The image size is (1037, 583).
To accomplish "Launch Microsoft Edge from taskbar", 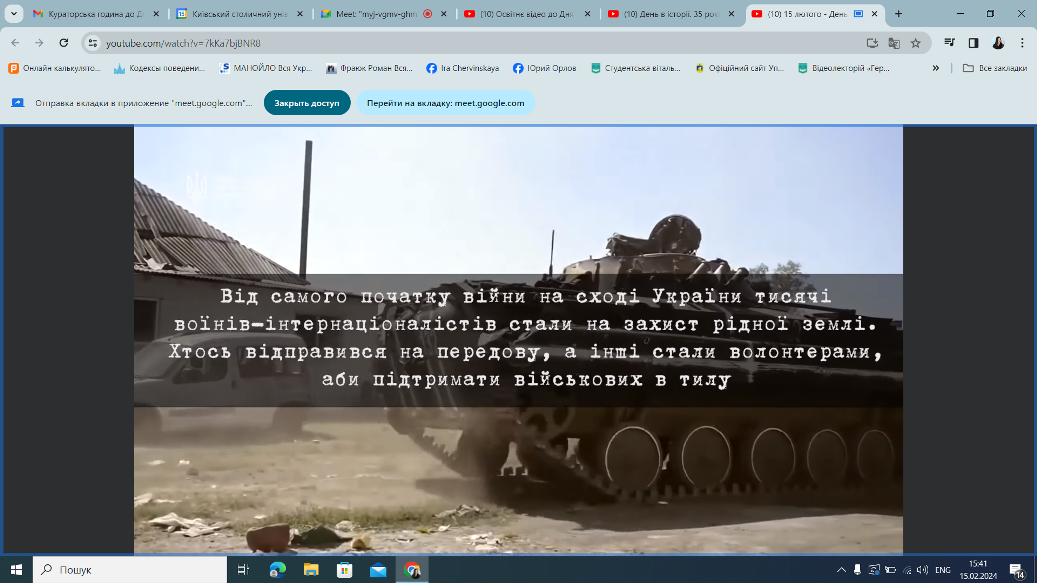I will point(278,570).
